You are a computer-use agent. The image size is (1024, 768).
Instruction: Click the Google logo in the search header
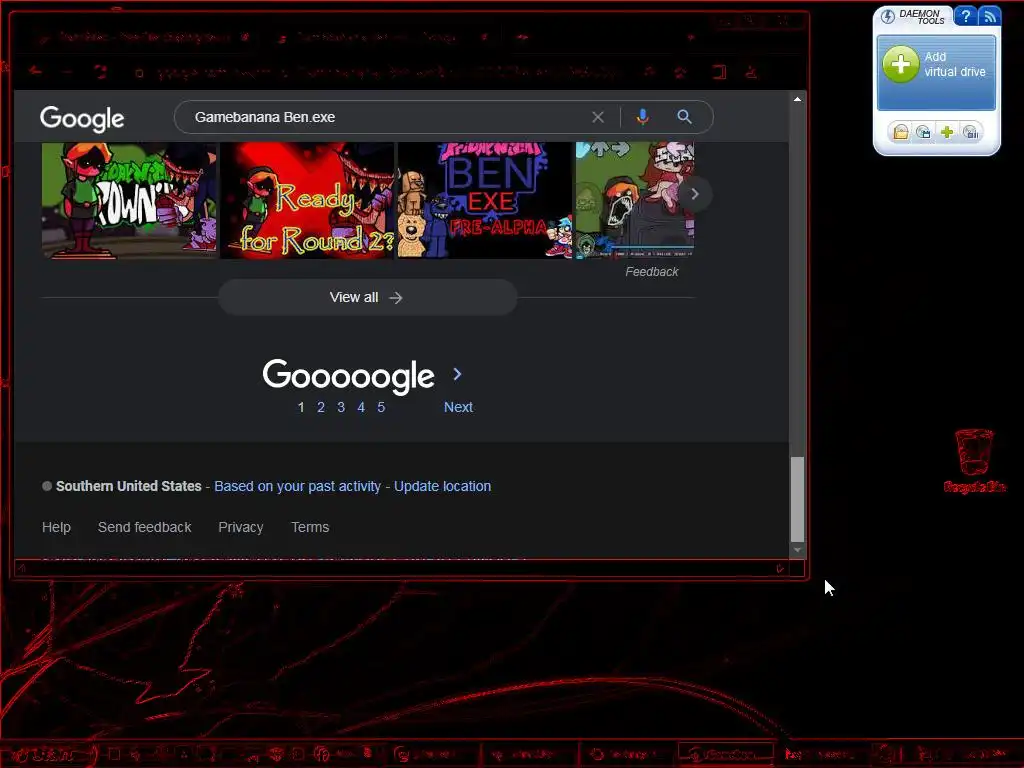pos(82,118)
